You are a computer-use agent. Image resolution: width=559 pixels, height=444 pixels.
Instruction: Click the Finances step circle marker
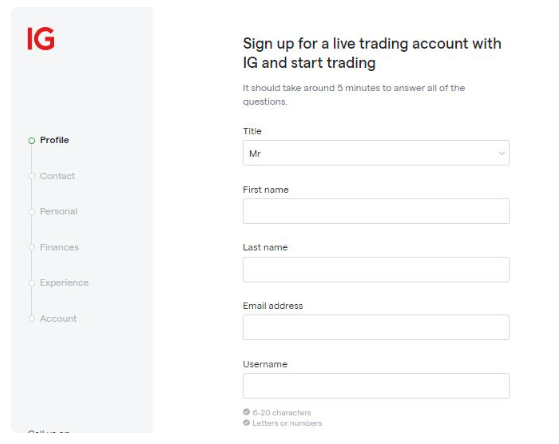click(32, 247)
